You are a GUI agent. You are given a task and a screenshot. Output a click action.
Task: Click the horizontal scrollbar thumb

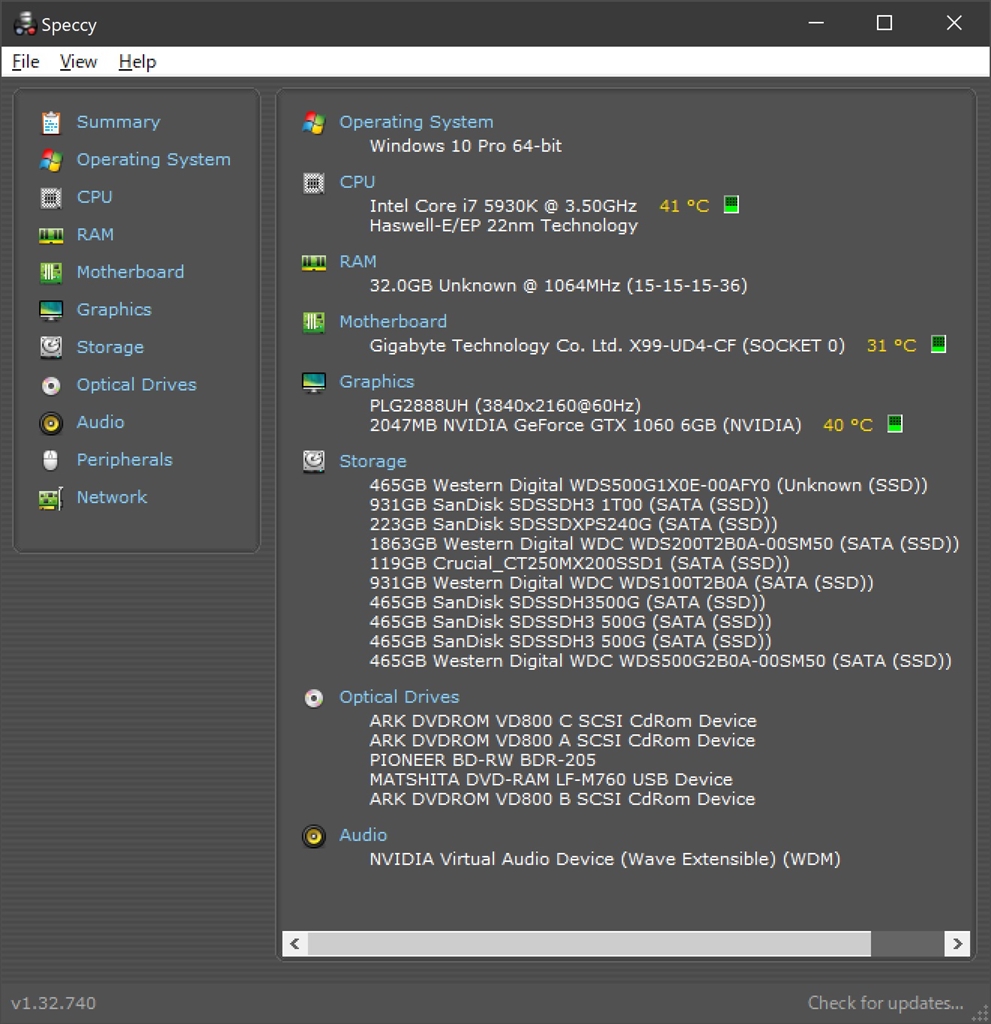click(x=589, y=944)
